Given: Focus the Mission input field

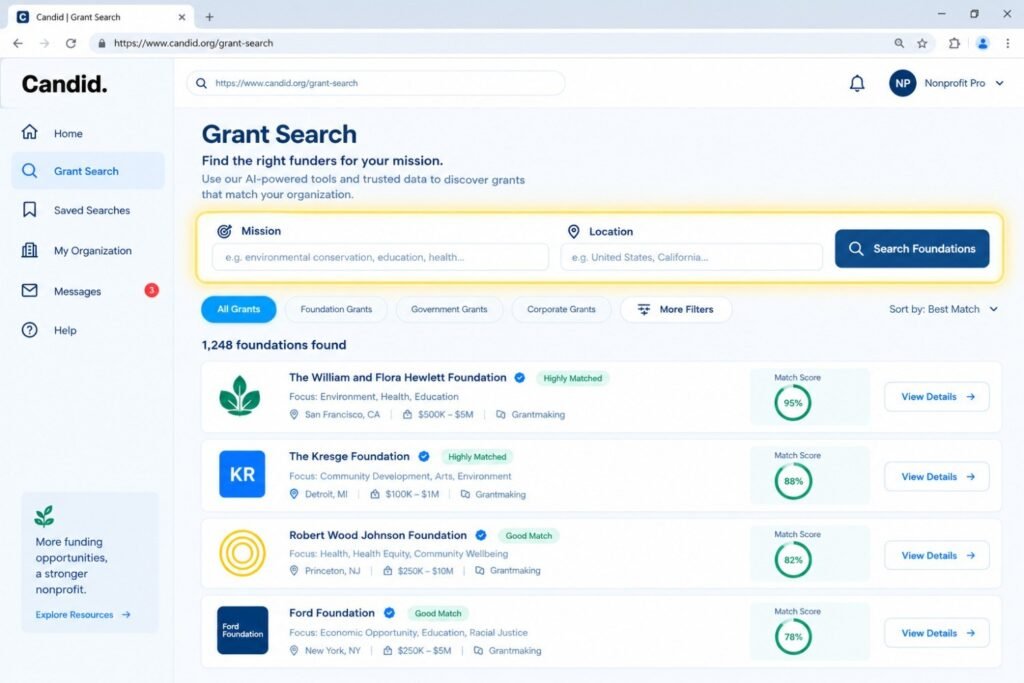Looking at the screenshot, I should click(380, 257).
